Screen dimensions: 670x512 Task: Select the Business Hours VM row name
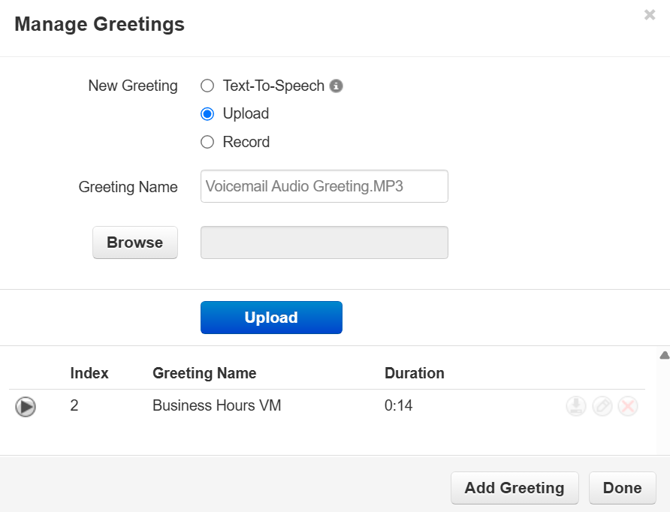(x=216, y=406)
